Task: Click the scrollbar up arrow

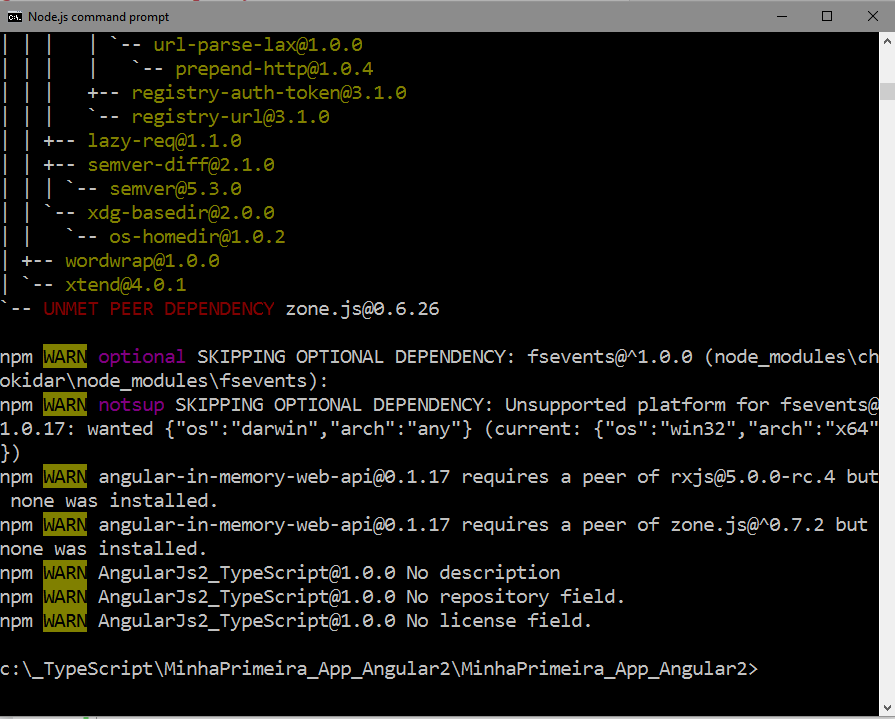Action: pyautogui.click(x=887, y=41)
